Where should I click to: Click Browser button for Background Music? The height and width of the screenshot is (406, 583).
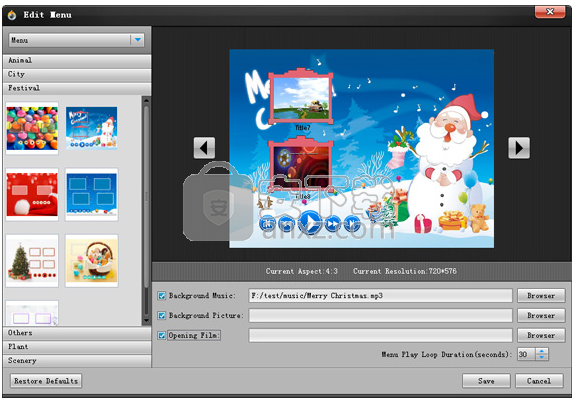click(541, 296)
